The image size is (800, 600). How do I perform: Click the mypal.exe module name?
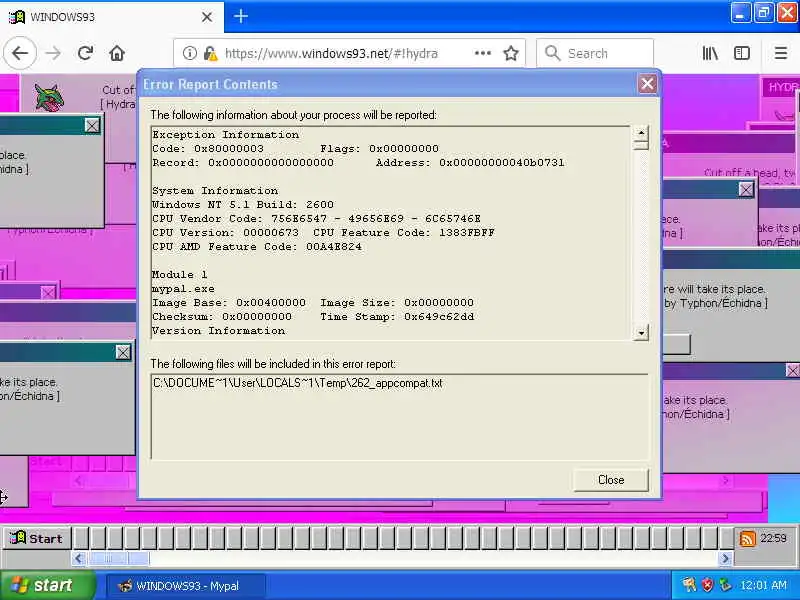(183, 289)
